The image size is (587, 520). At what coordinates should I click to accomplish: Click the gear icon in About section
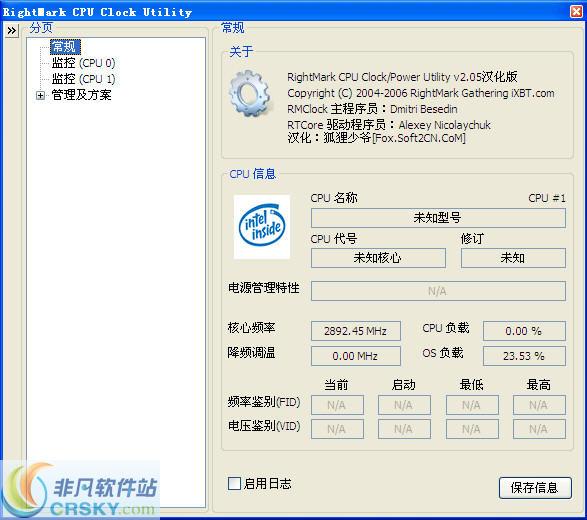[x=251, y=94]
